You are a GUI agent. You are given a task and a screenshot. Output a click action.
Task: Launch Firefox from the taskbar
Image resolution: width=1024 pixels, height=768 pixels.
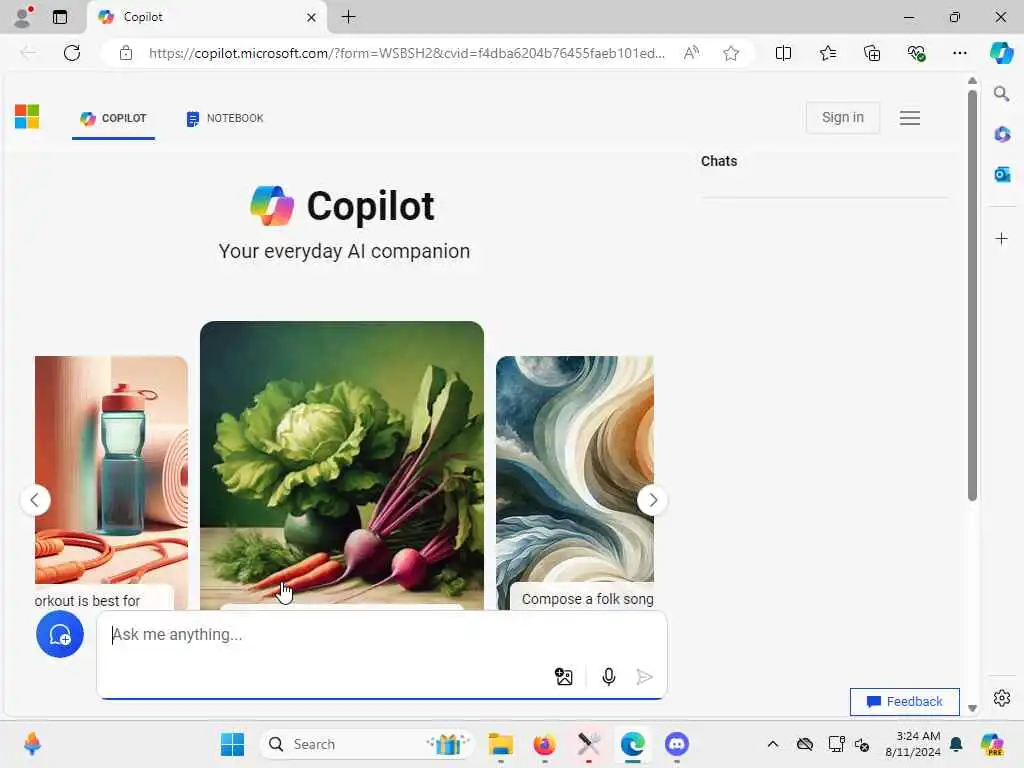[x=545, y=744]
